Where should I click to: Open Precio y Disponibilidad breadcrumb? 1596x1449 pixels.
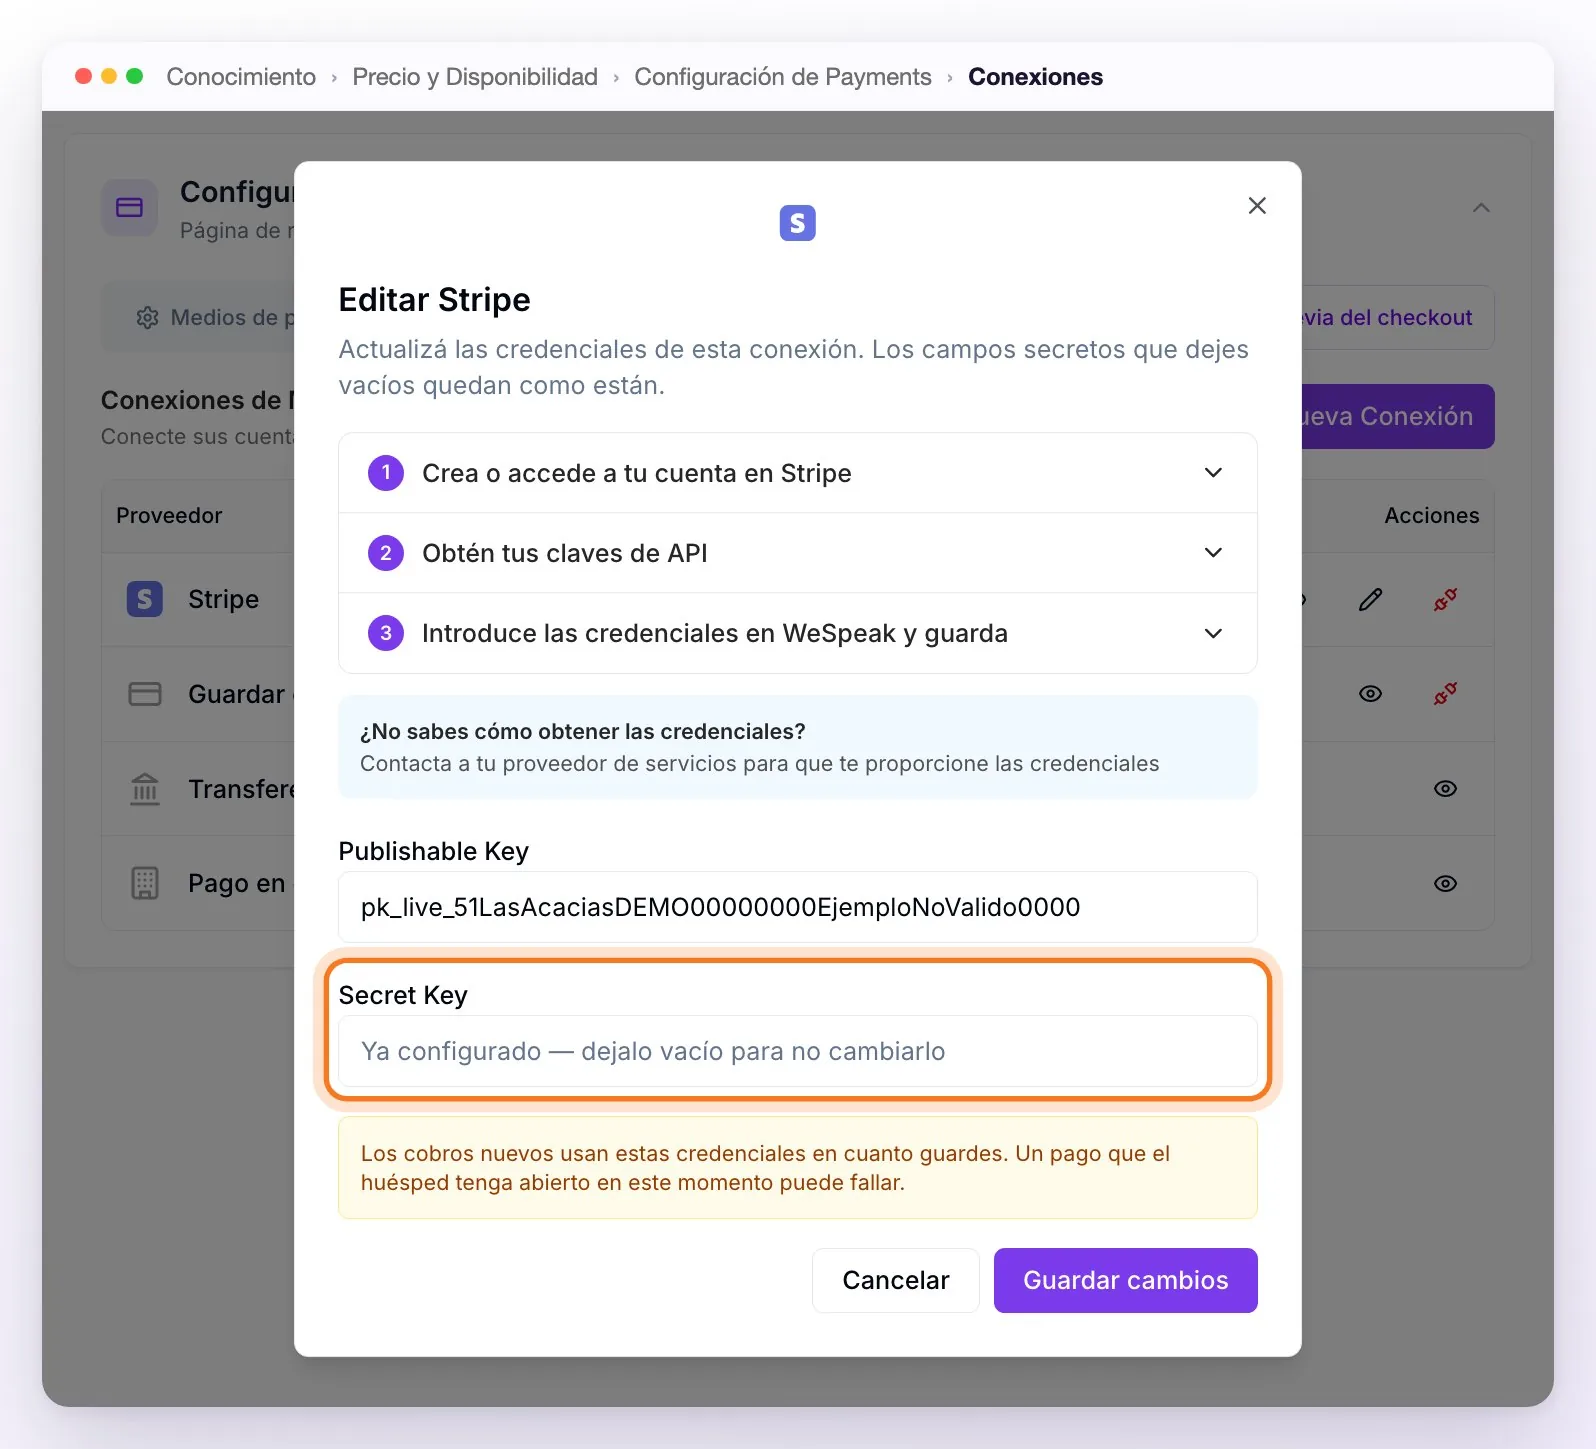pos(475,77)
